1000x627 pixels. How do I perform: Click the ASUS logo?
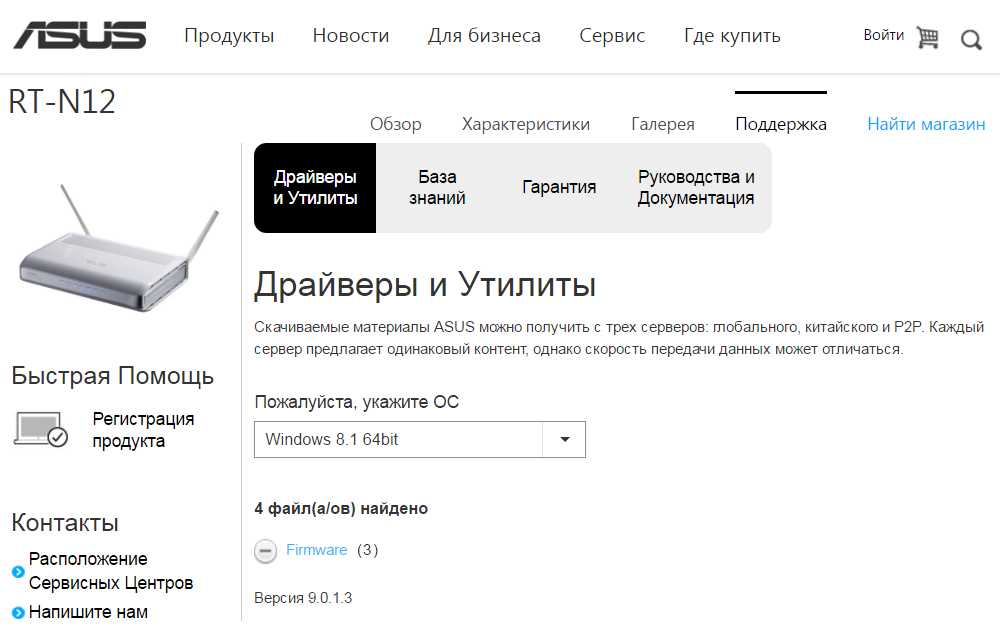pyautogui.click(x=79, y=36)
